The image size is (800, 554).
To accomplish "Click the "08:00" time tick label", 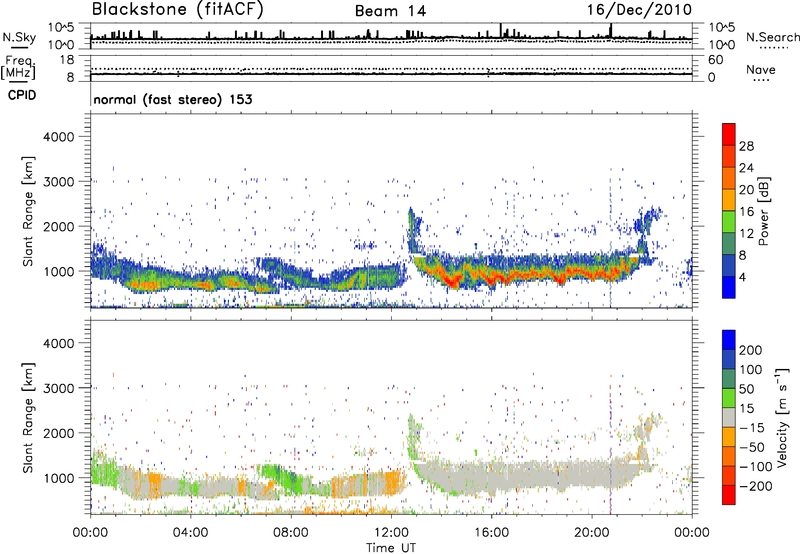I will coord(291,533).
